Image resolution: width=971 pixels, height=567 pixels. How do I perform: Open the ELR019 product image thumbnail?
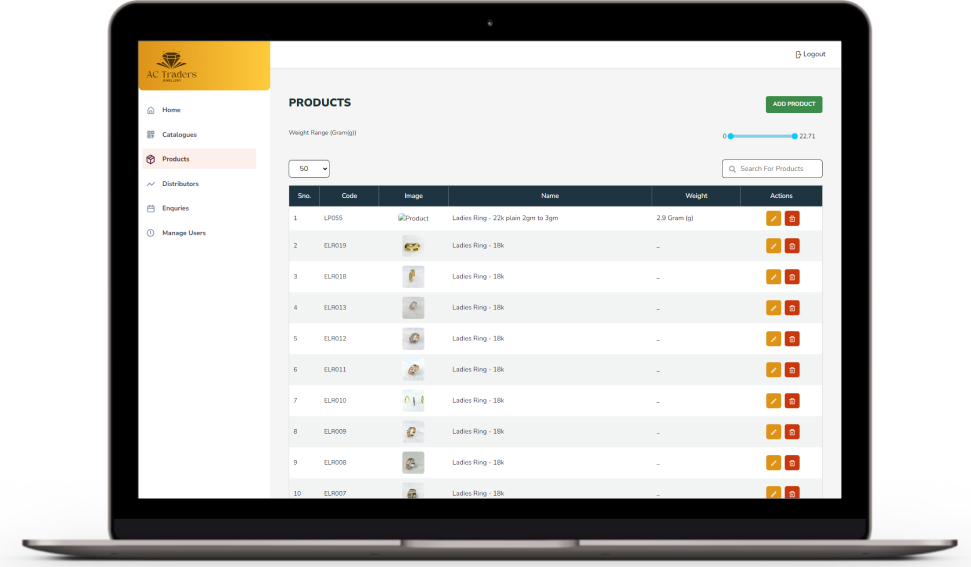pos(413,246)
